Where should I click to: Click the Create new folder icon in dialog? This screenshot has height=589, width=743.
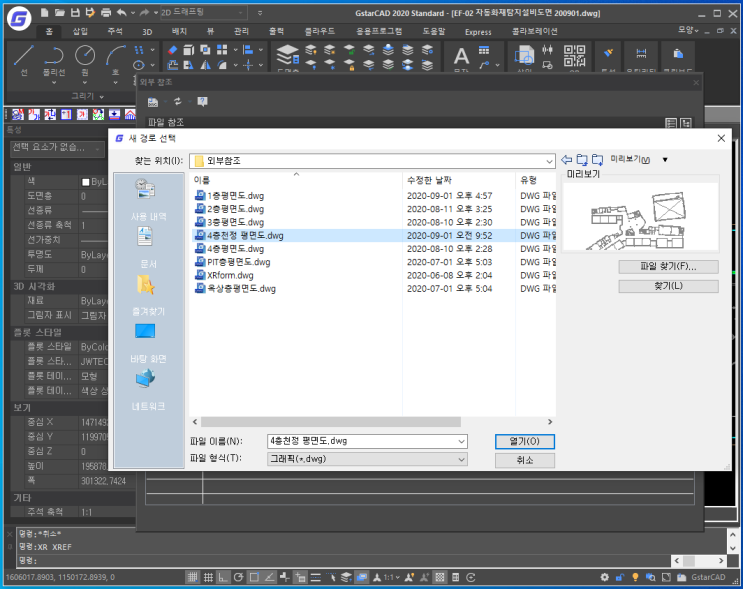598,160
